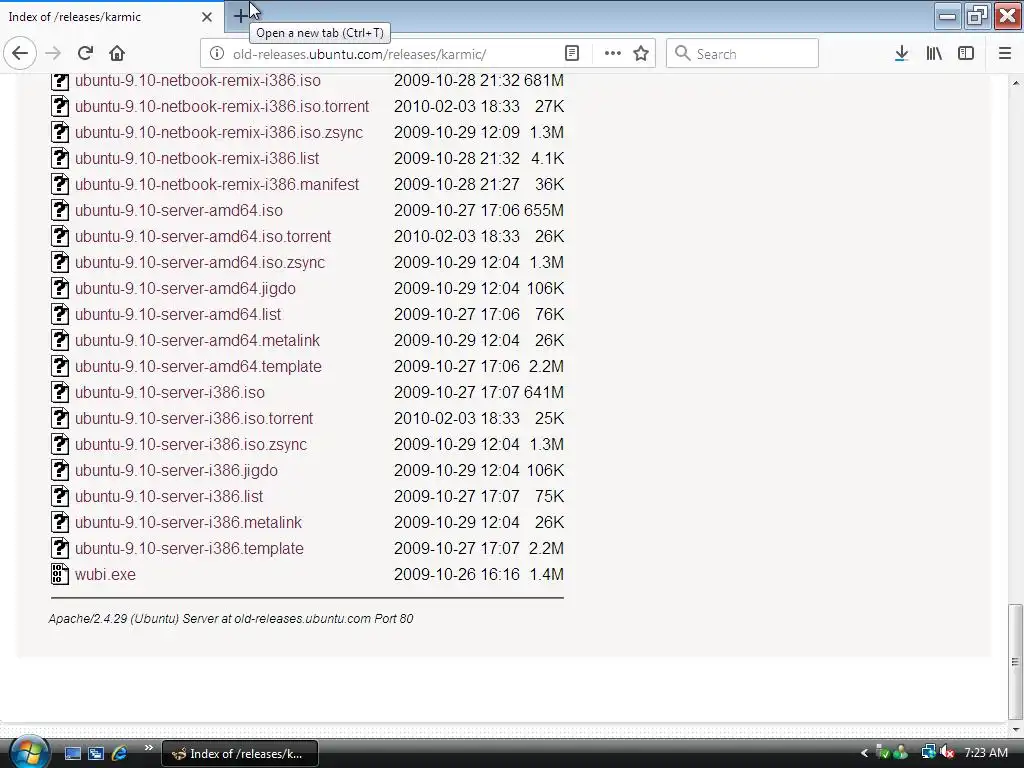Go to the Firefox home page
The width and height of the screenshot is (1024, 768).
(x=117, y=54)
